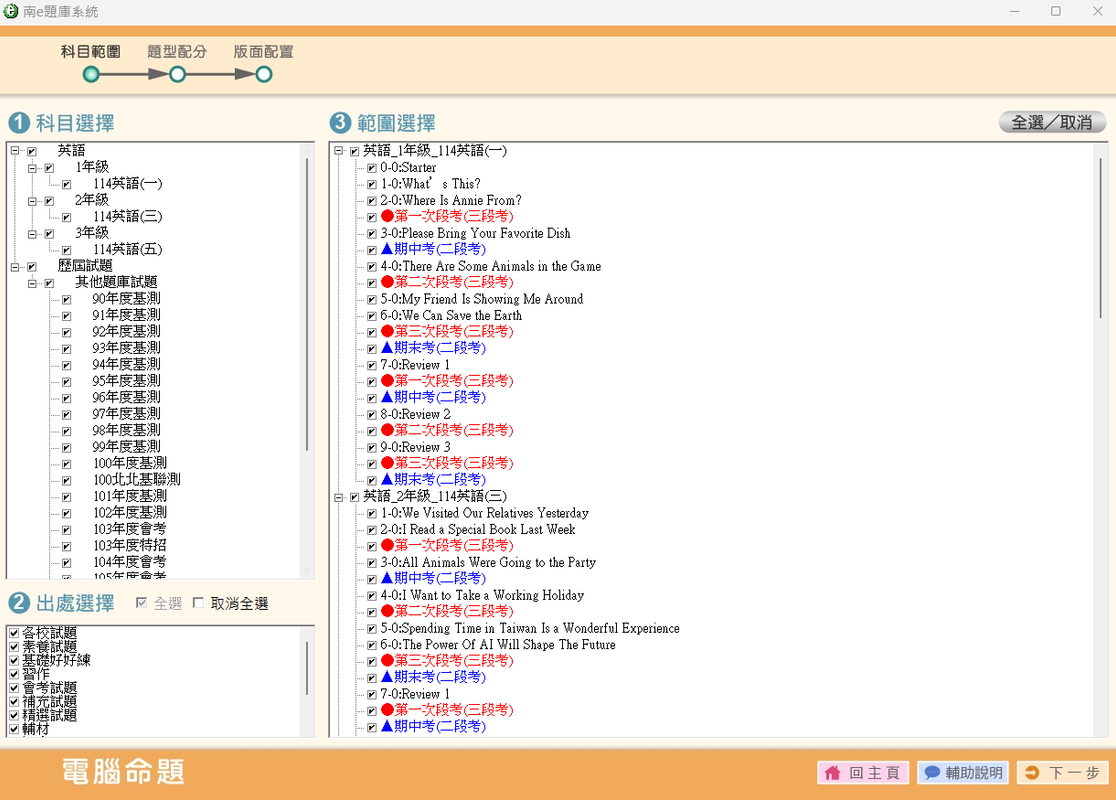Select 5-0:My Friend Is Showing Me Around
Viewport: 1116px width, 800px height.
[482, 300]
